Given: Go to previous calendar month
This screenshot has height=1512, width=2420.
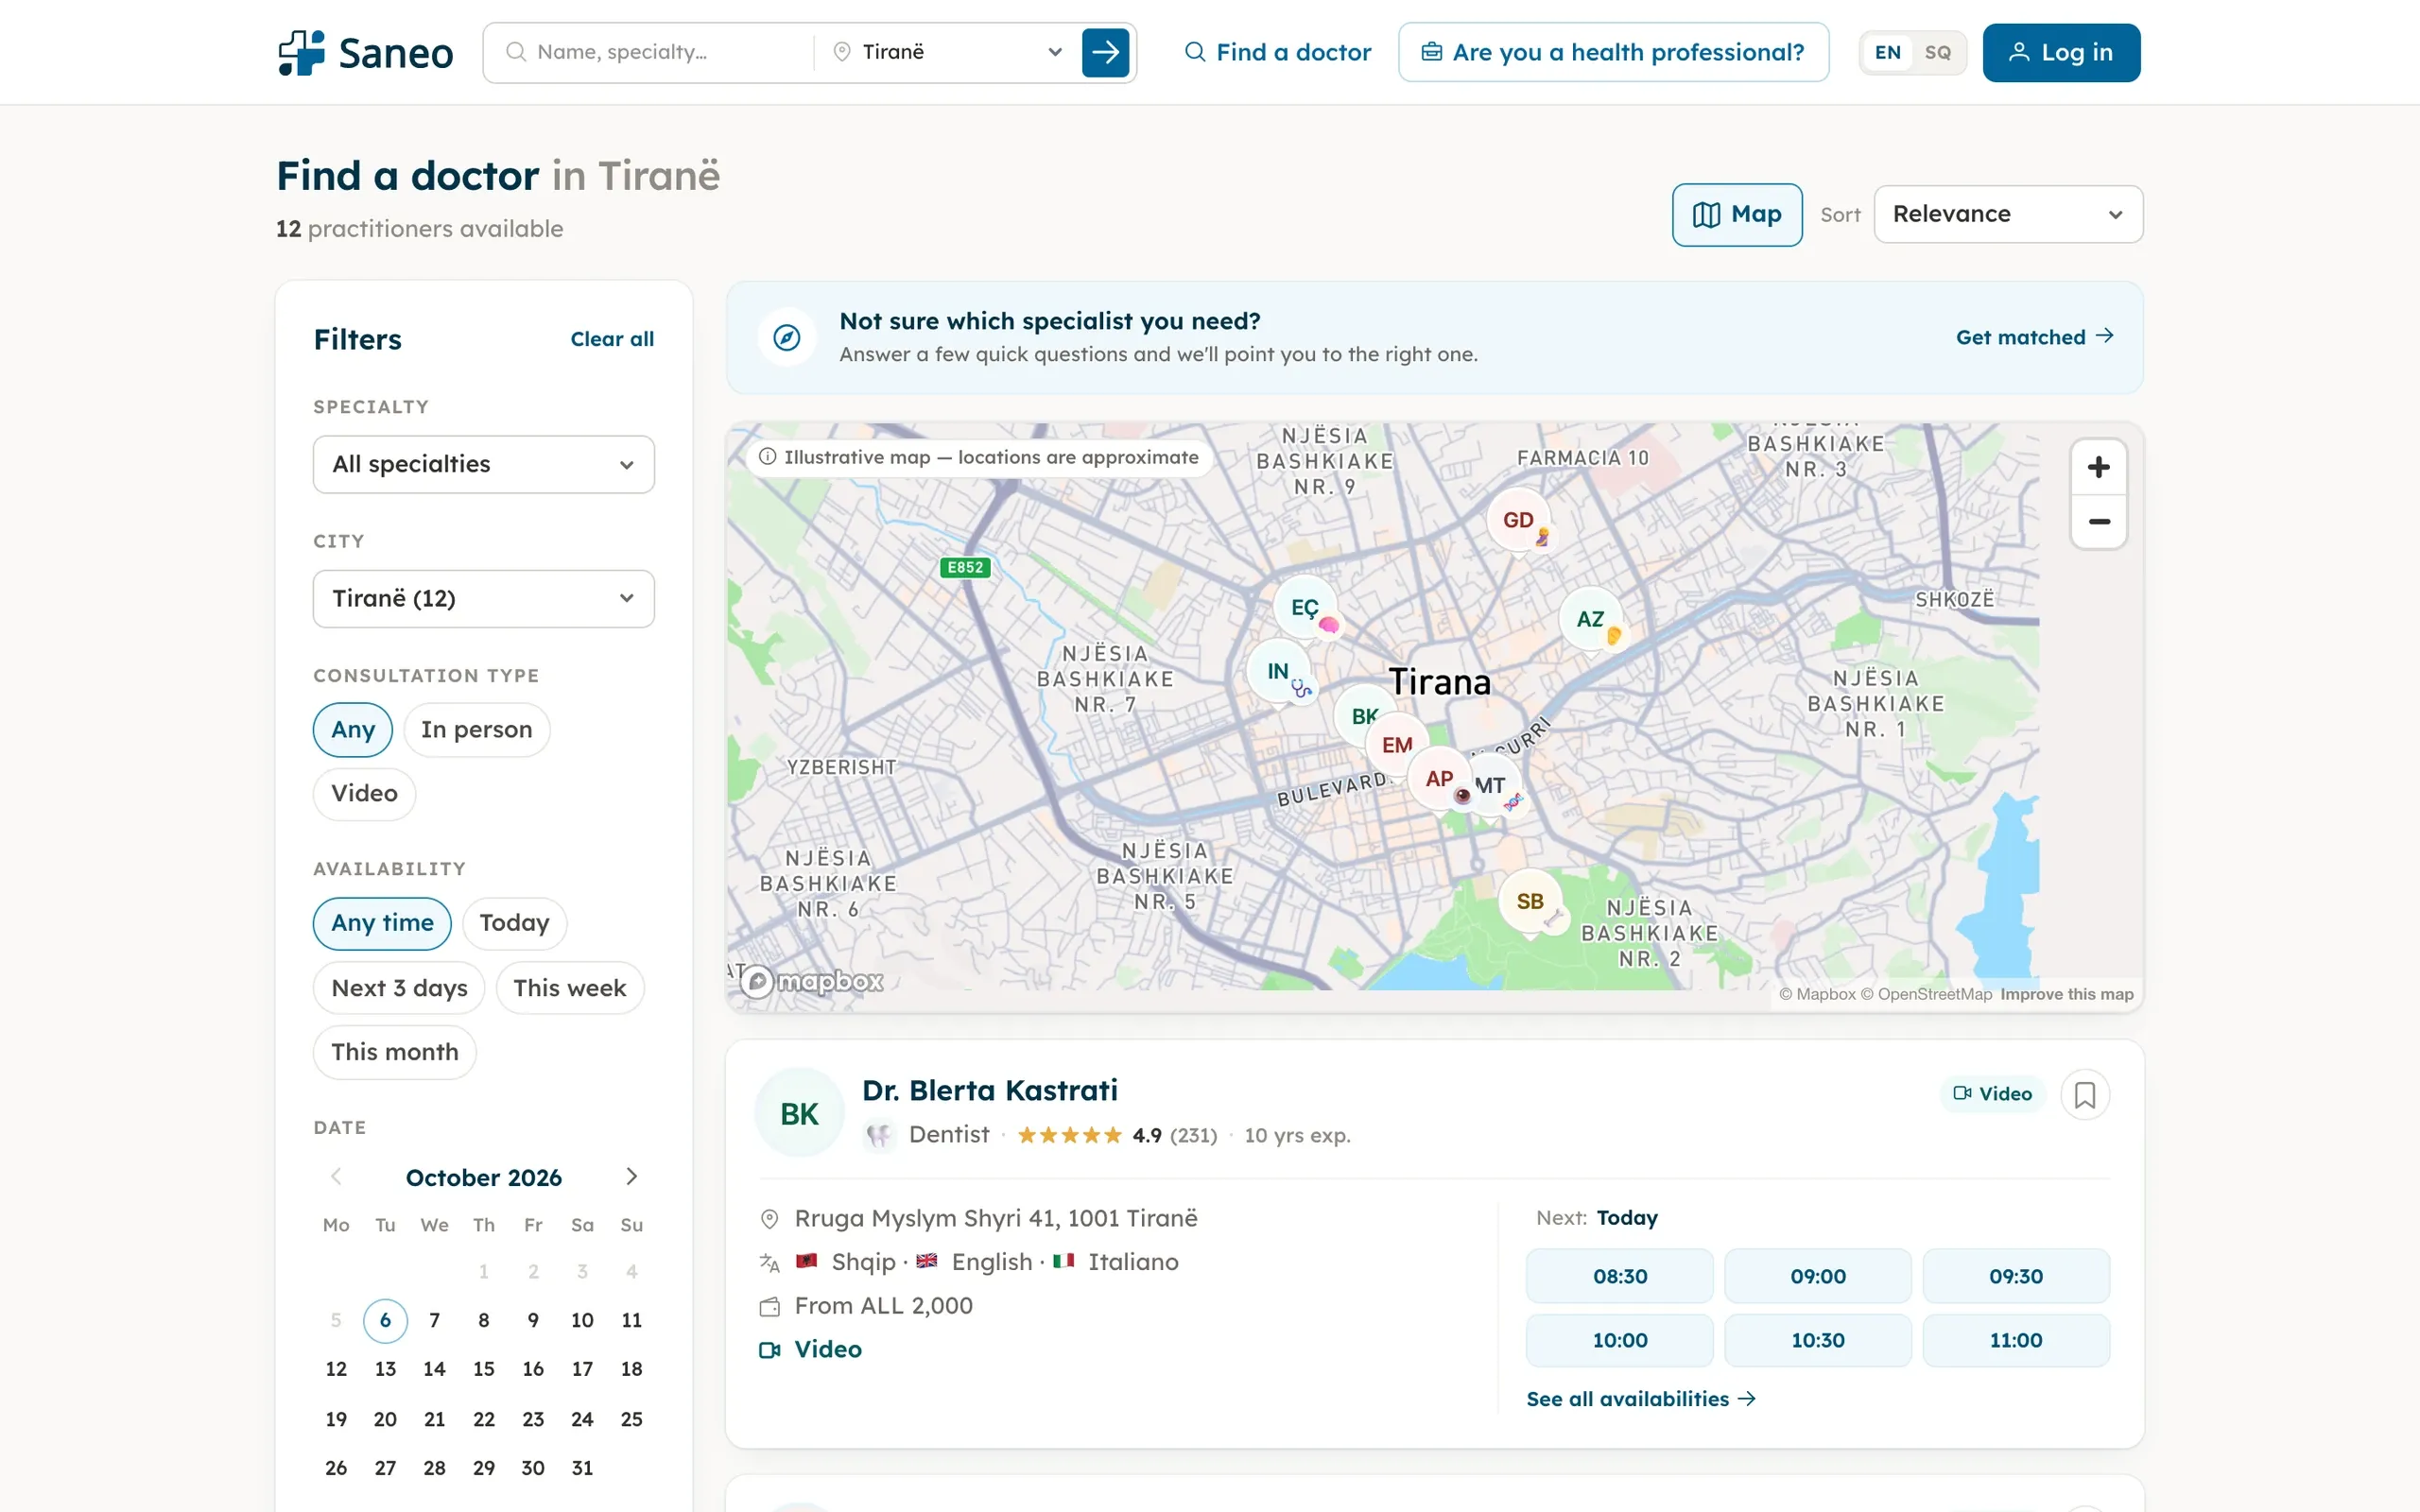Looking at the screenshot, I should [337, 1176].
